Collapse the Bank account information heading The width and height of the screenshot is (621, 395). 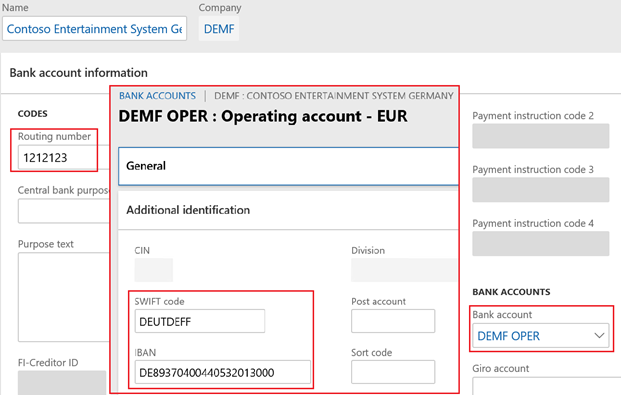coord(78,73)
